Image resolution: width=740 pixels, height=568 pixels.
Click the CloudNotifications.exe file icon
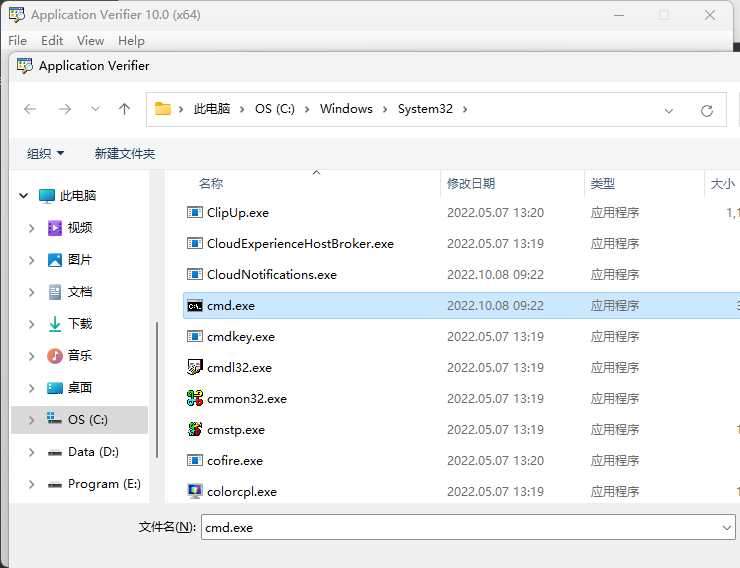coord(194,275)
